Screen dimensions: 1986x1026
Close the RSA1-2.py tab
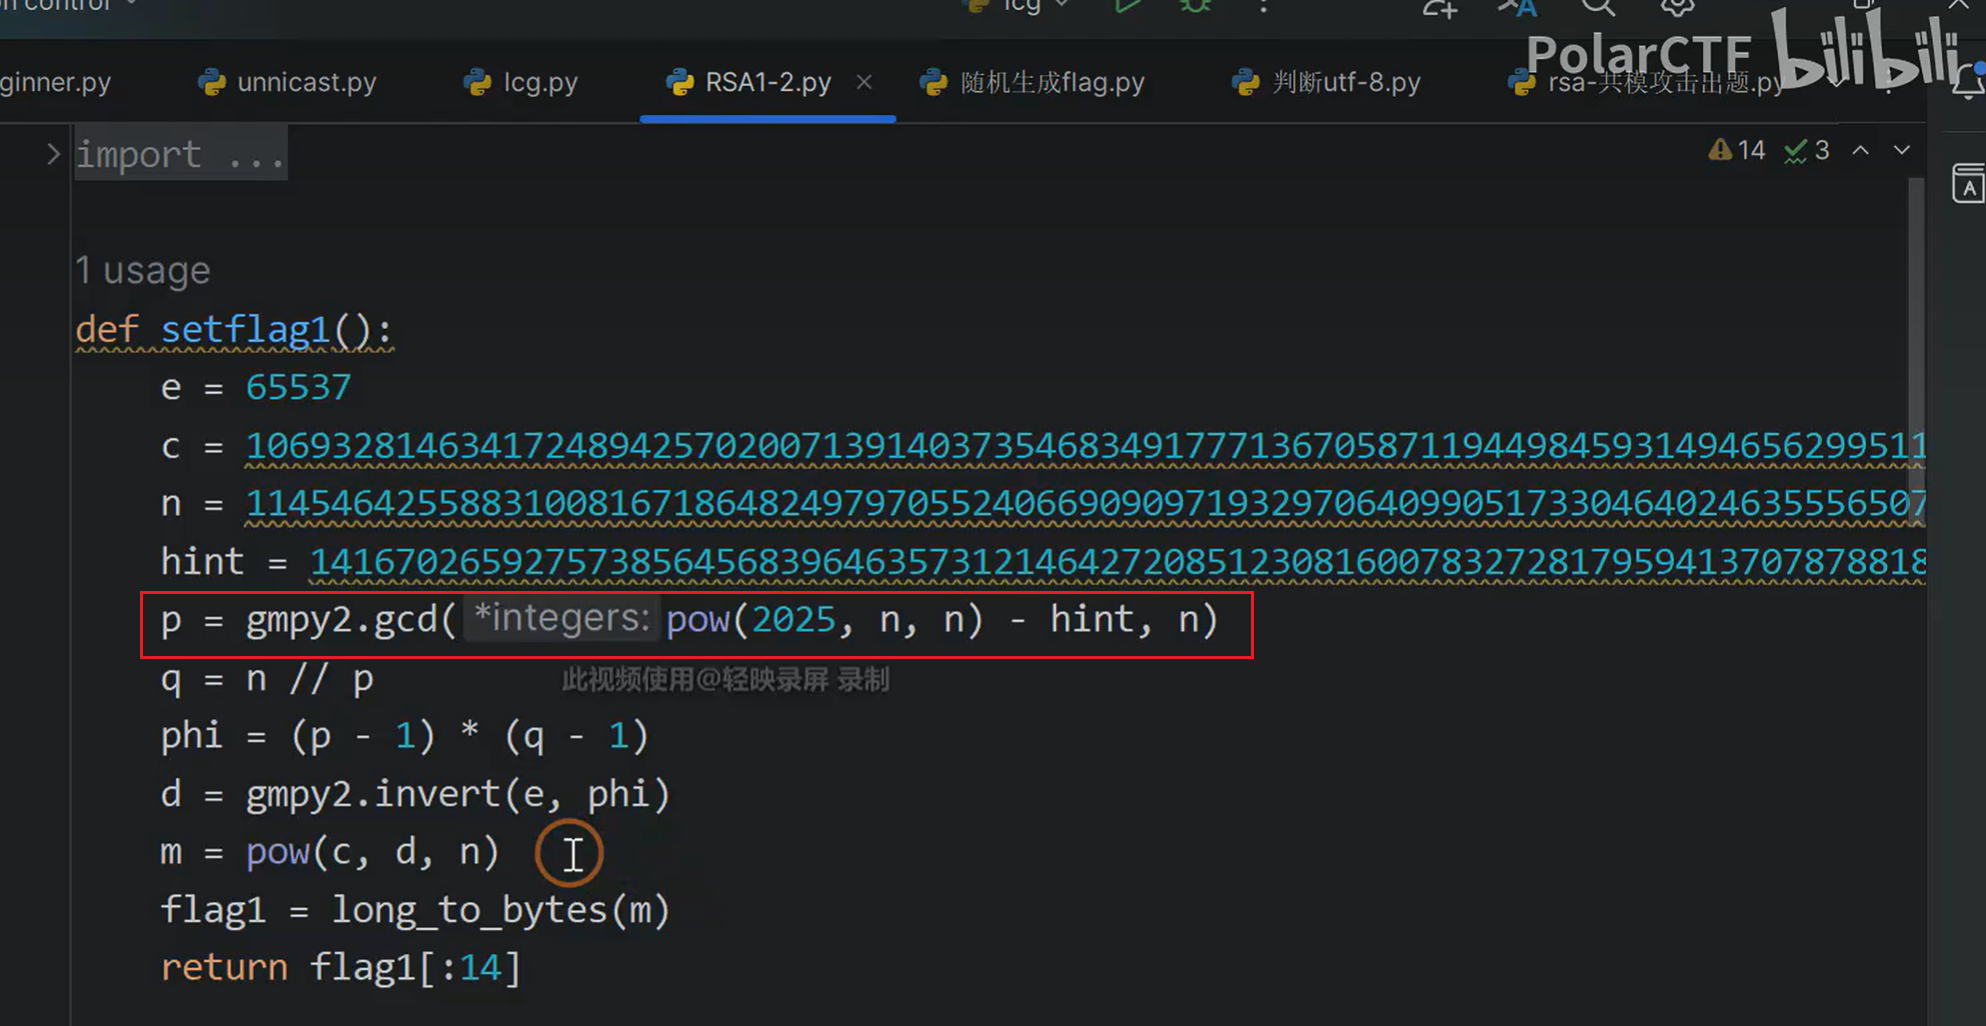[x=864, y=81]
